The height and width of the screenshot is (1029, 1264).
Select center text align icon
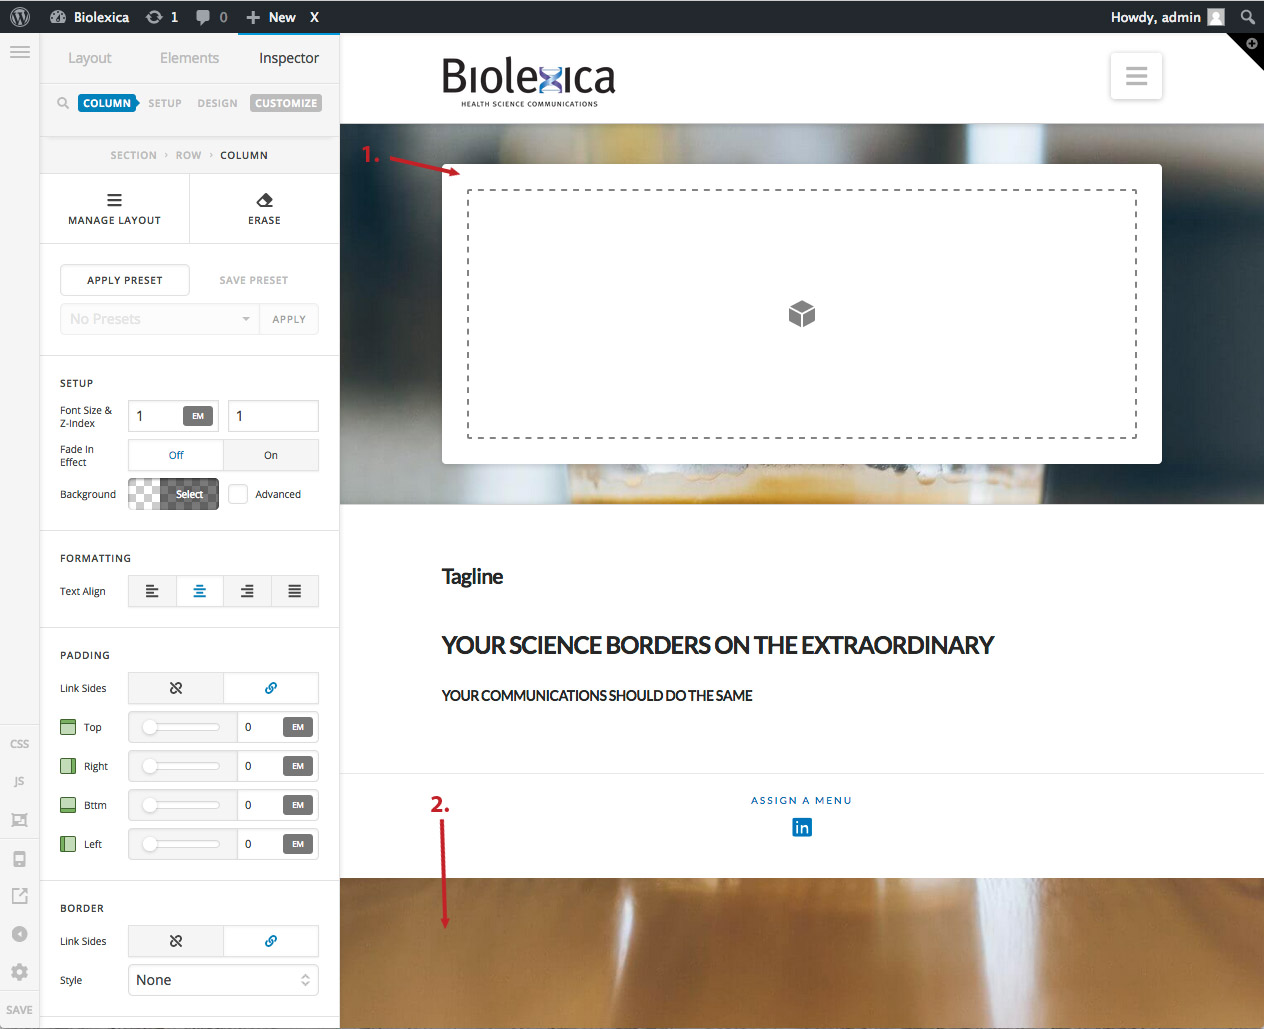(x=200, y=591)
